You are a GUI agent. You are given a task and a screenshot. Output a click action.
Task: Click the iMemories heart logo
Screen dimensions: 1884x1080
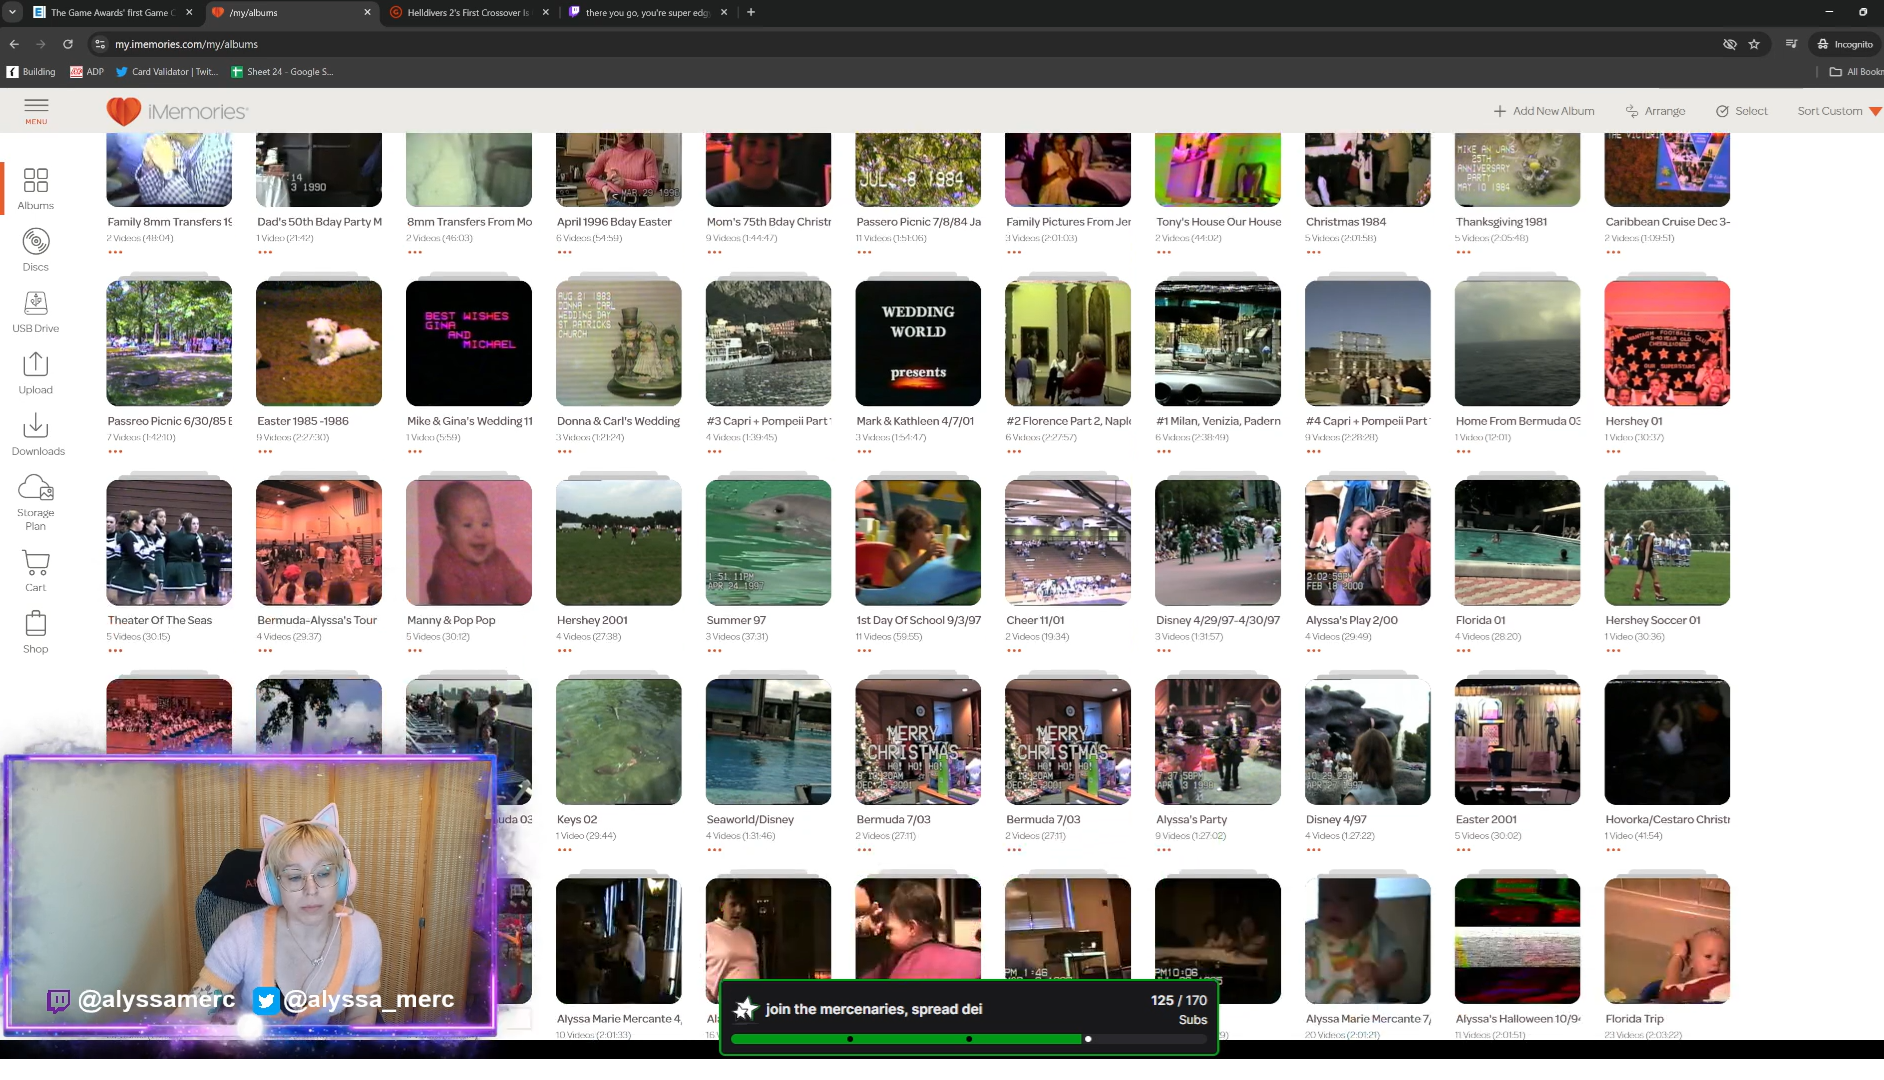[x=124, y=111]
